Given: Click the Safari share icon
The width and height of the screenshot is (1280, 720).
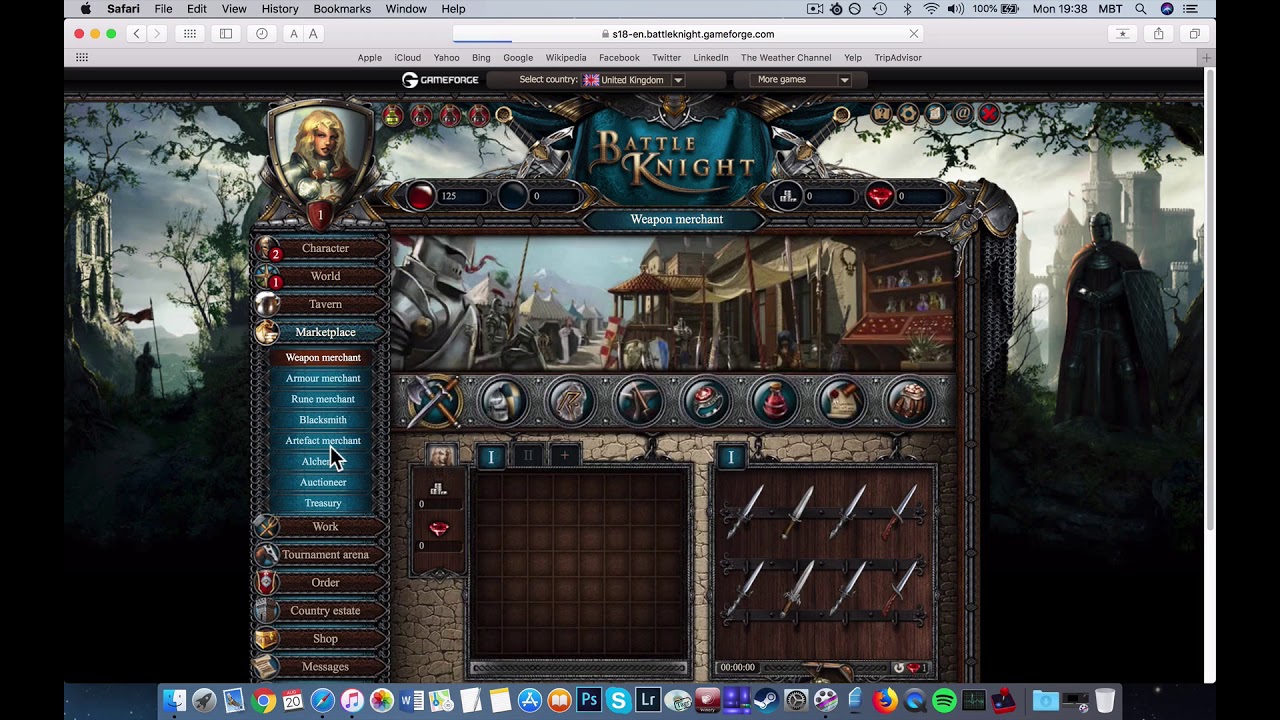Looking at the screenshot, I should 1158,34.
